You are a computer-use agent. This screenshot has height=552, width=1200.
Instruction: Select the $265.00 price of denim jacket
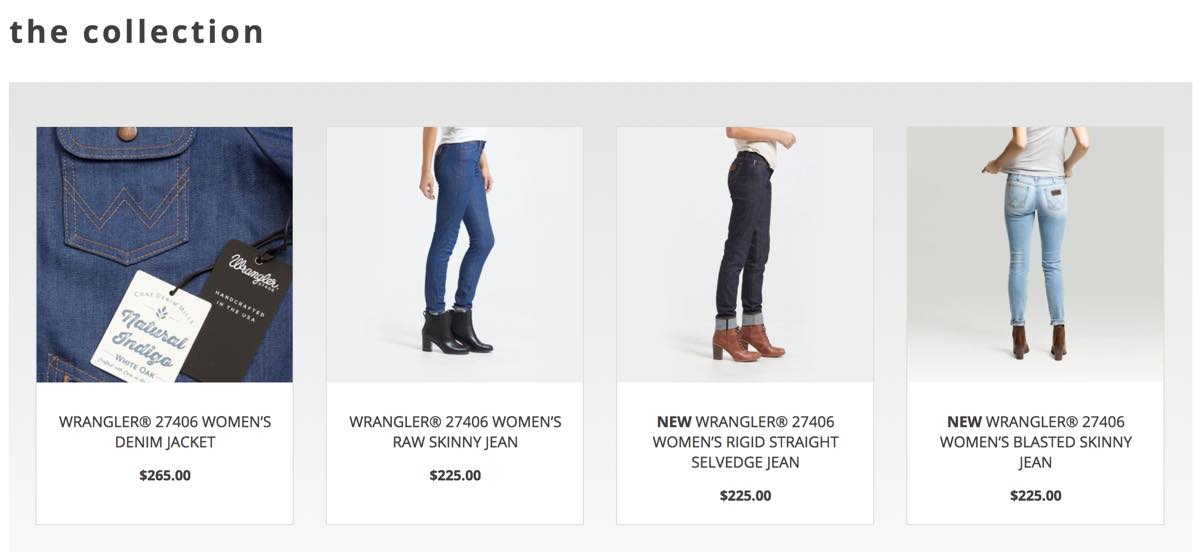pos(165,475)
